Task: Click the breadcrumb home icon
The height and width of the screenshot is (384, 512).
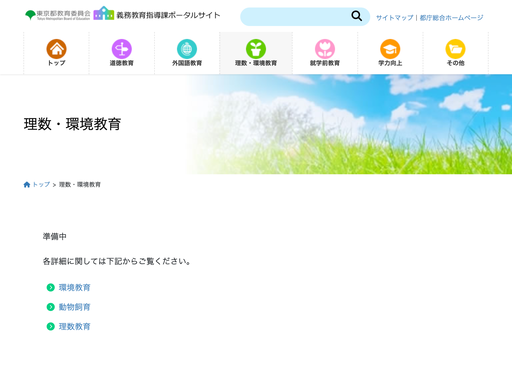Action: (x=27, y=184)
